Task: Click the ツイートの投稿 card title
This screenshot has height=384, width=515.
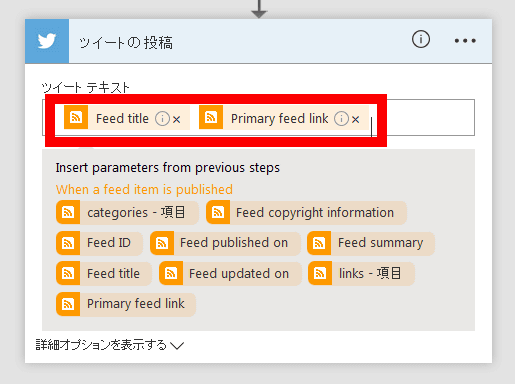Action: click(x=126, y=43)
